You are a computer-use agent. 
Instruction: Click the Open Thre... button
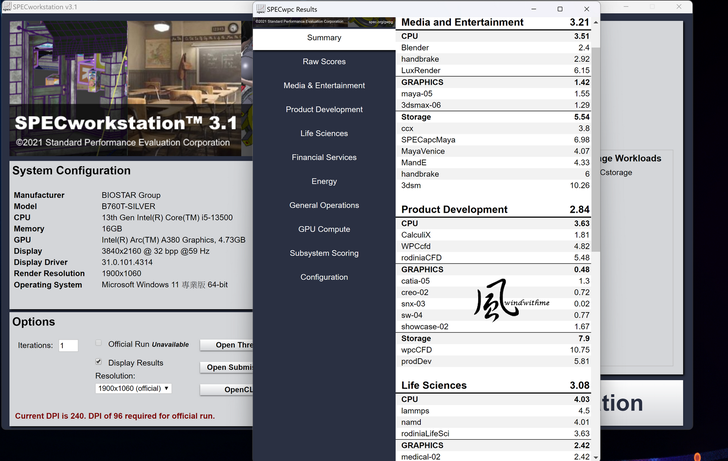(x=227, y=345)
